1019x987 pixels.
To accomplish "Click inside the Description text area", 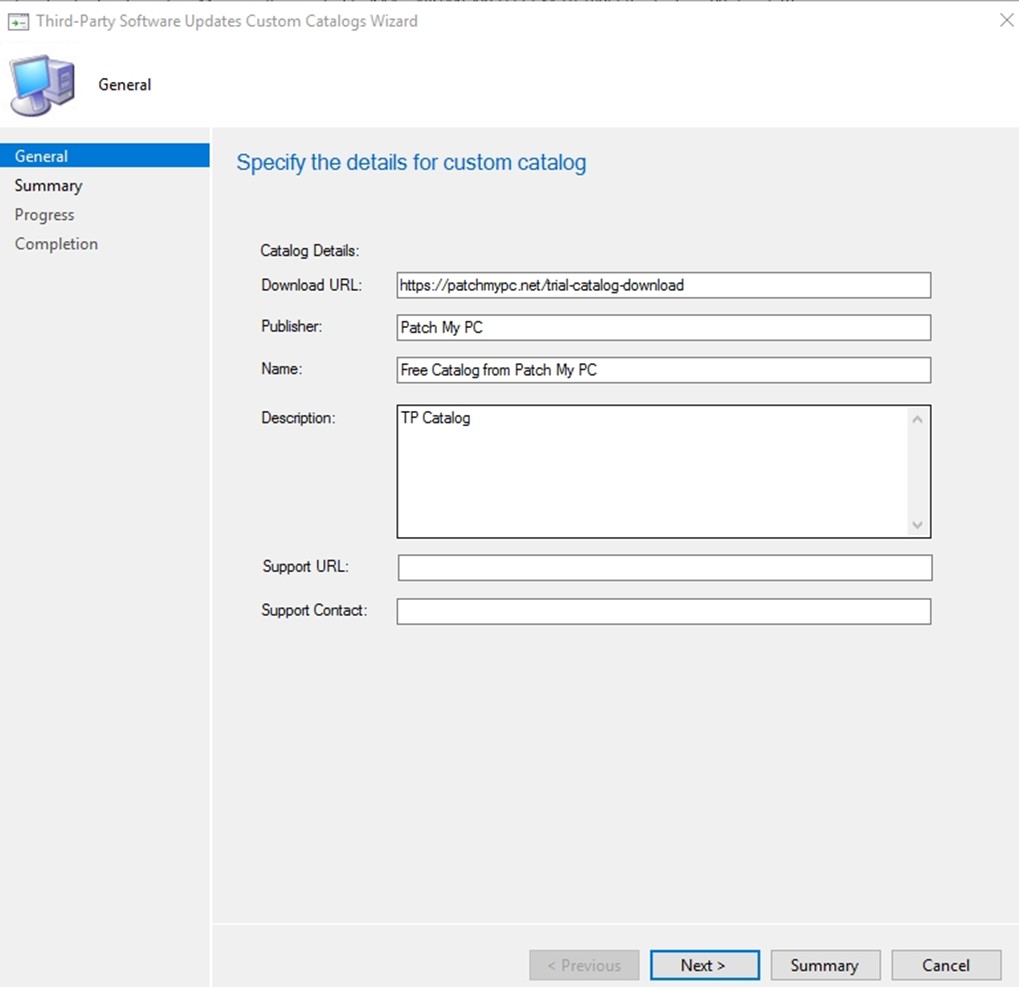I will pyautogui.click(x=650, y=471).
